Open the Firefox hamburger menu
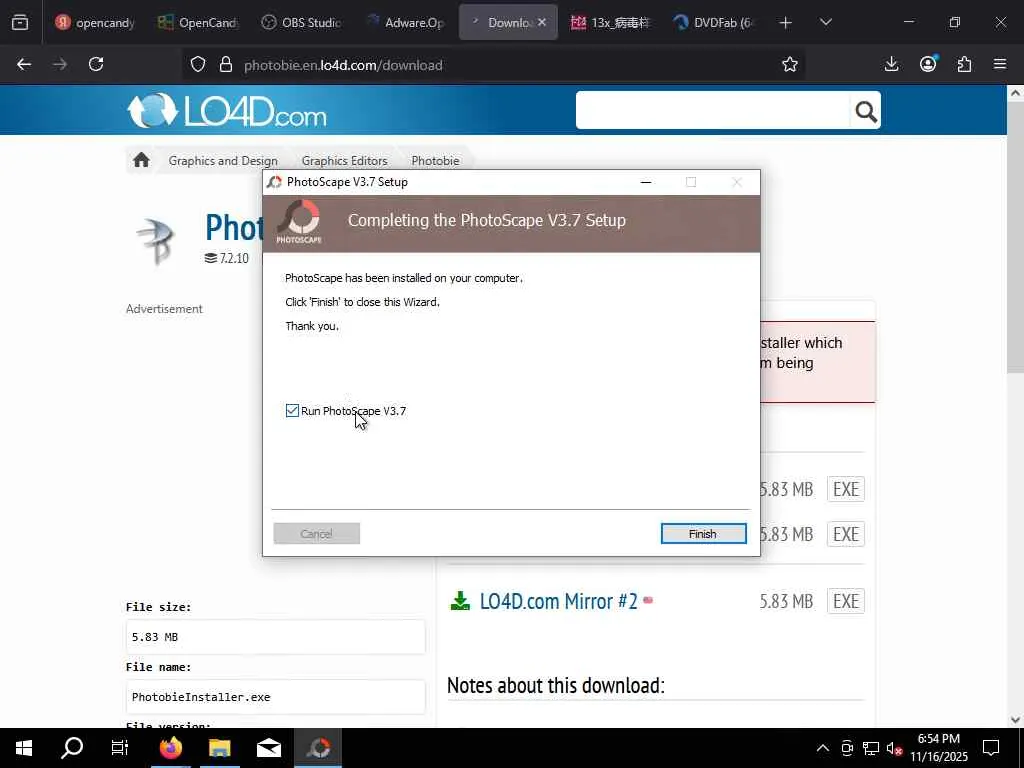This screenshot has height=768, width=1024. 1000,64
